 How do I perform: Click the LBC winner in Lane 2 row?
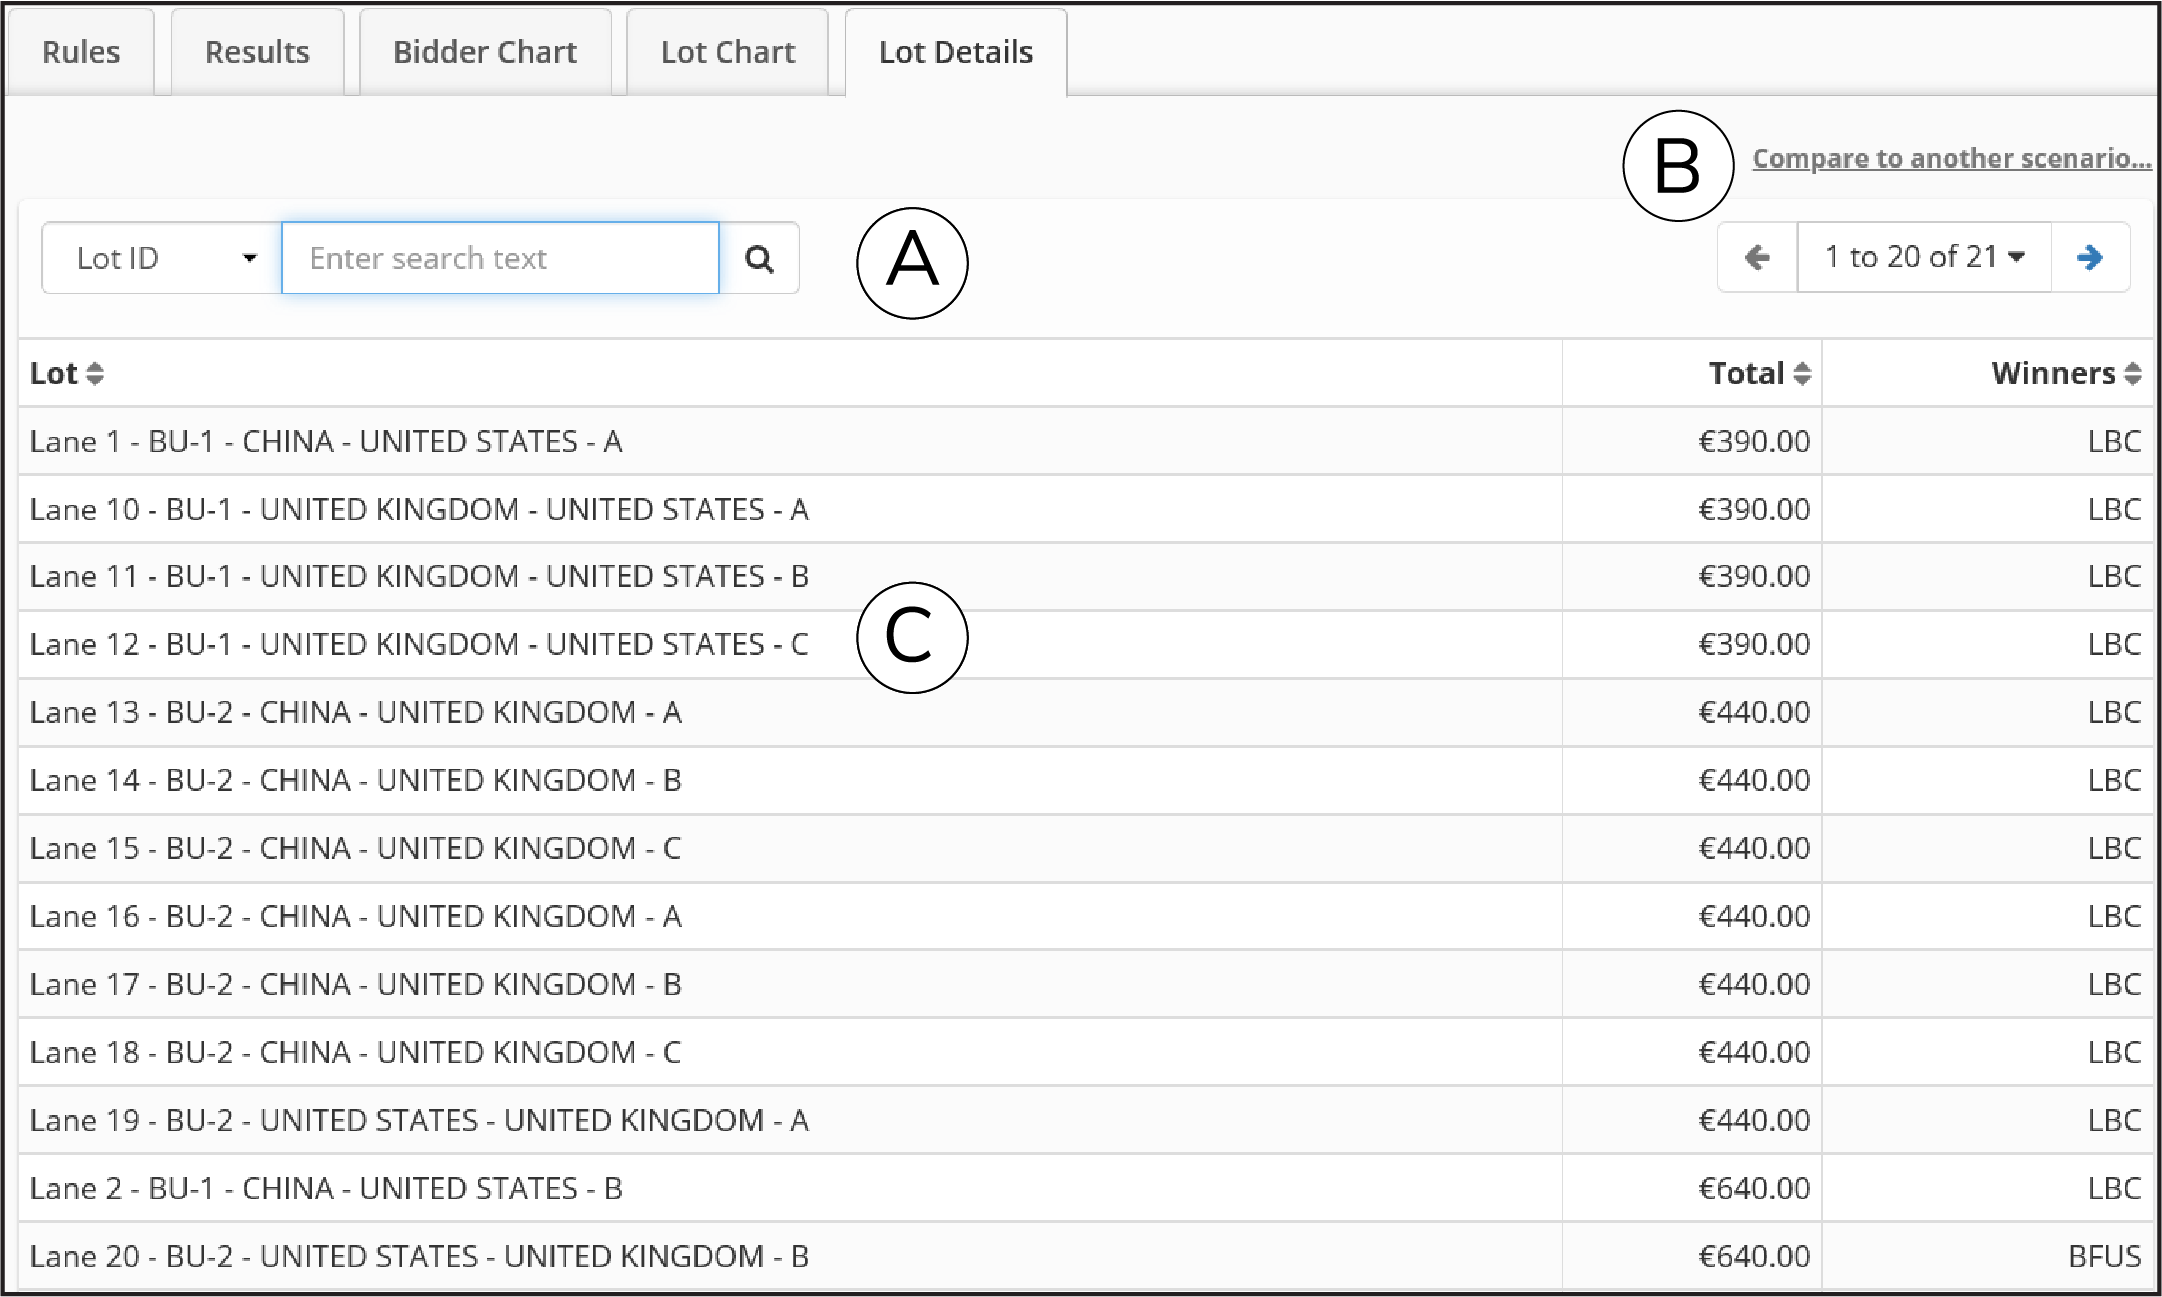click(2114, 1189)
